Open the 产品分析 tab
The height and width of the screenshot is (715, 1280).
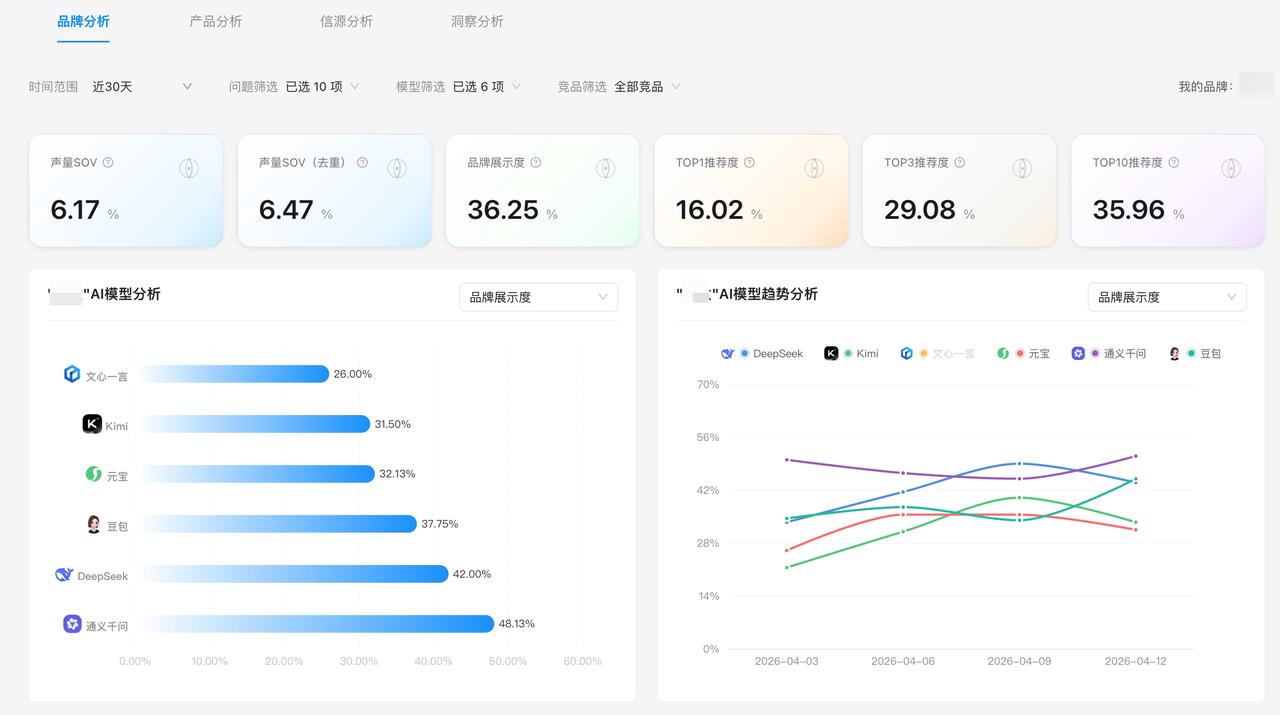pos(216,21)
